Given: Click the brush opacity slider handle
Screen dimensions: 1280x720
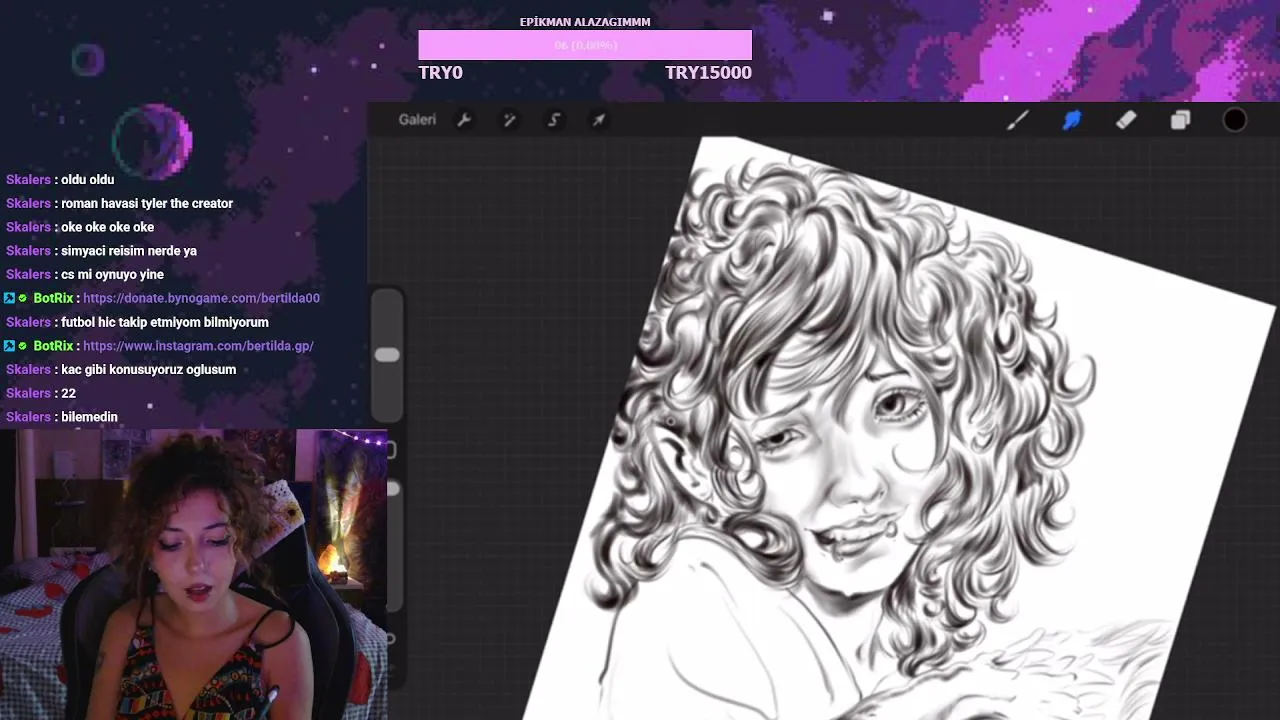Looking at the screenshot, I should pyautogui.click(x=392, y=489).
